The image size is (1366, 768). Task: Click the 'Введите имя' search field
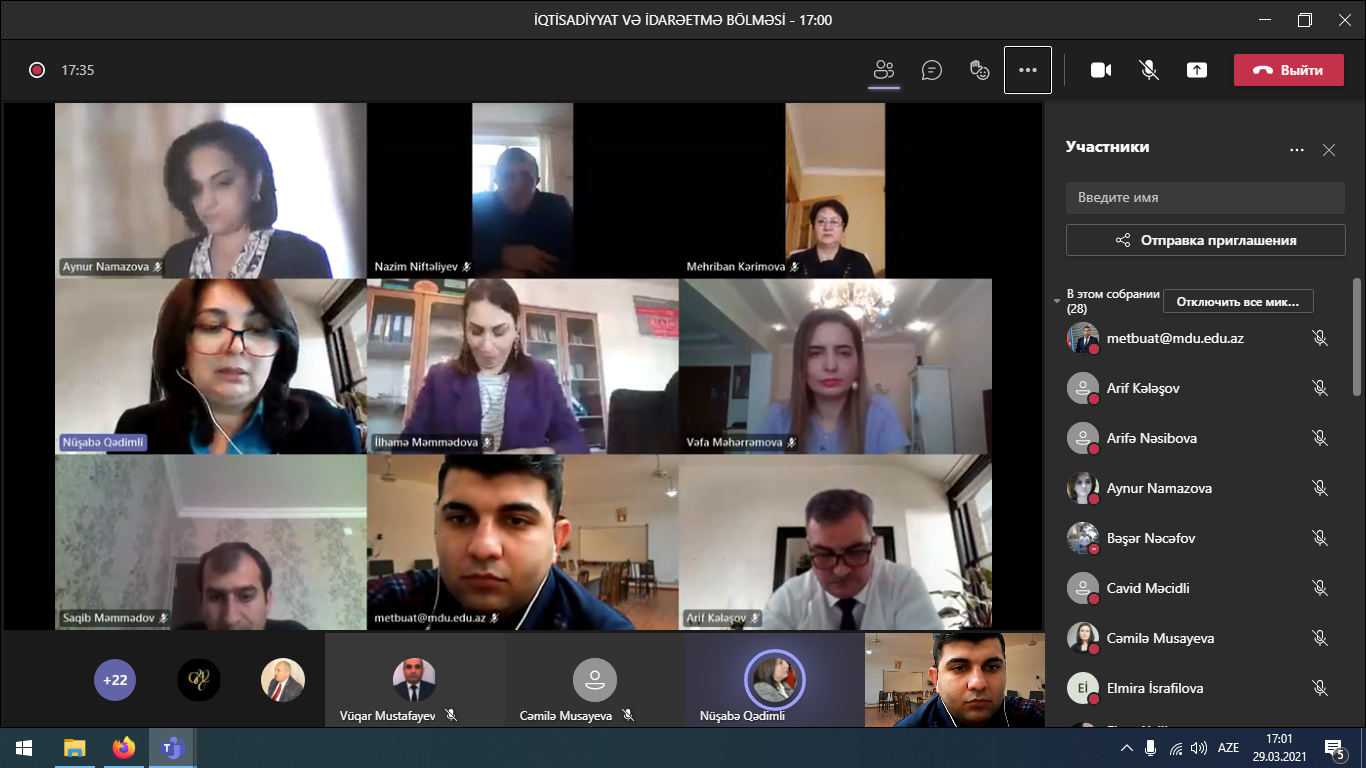coord(1205,197)
